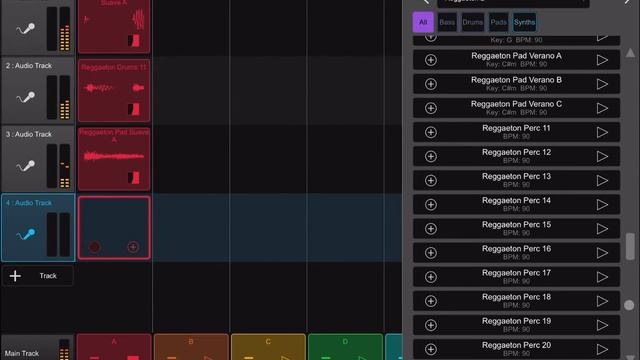640x360 pixels.
Task: Filter loops by Bass
Action: (447, 22)
